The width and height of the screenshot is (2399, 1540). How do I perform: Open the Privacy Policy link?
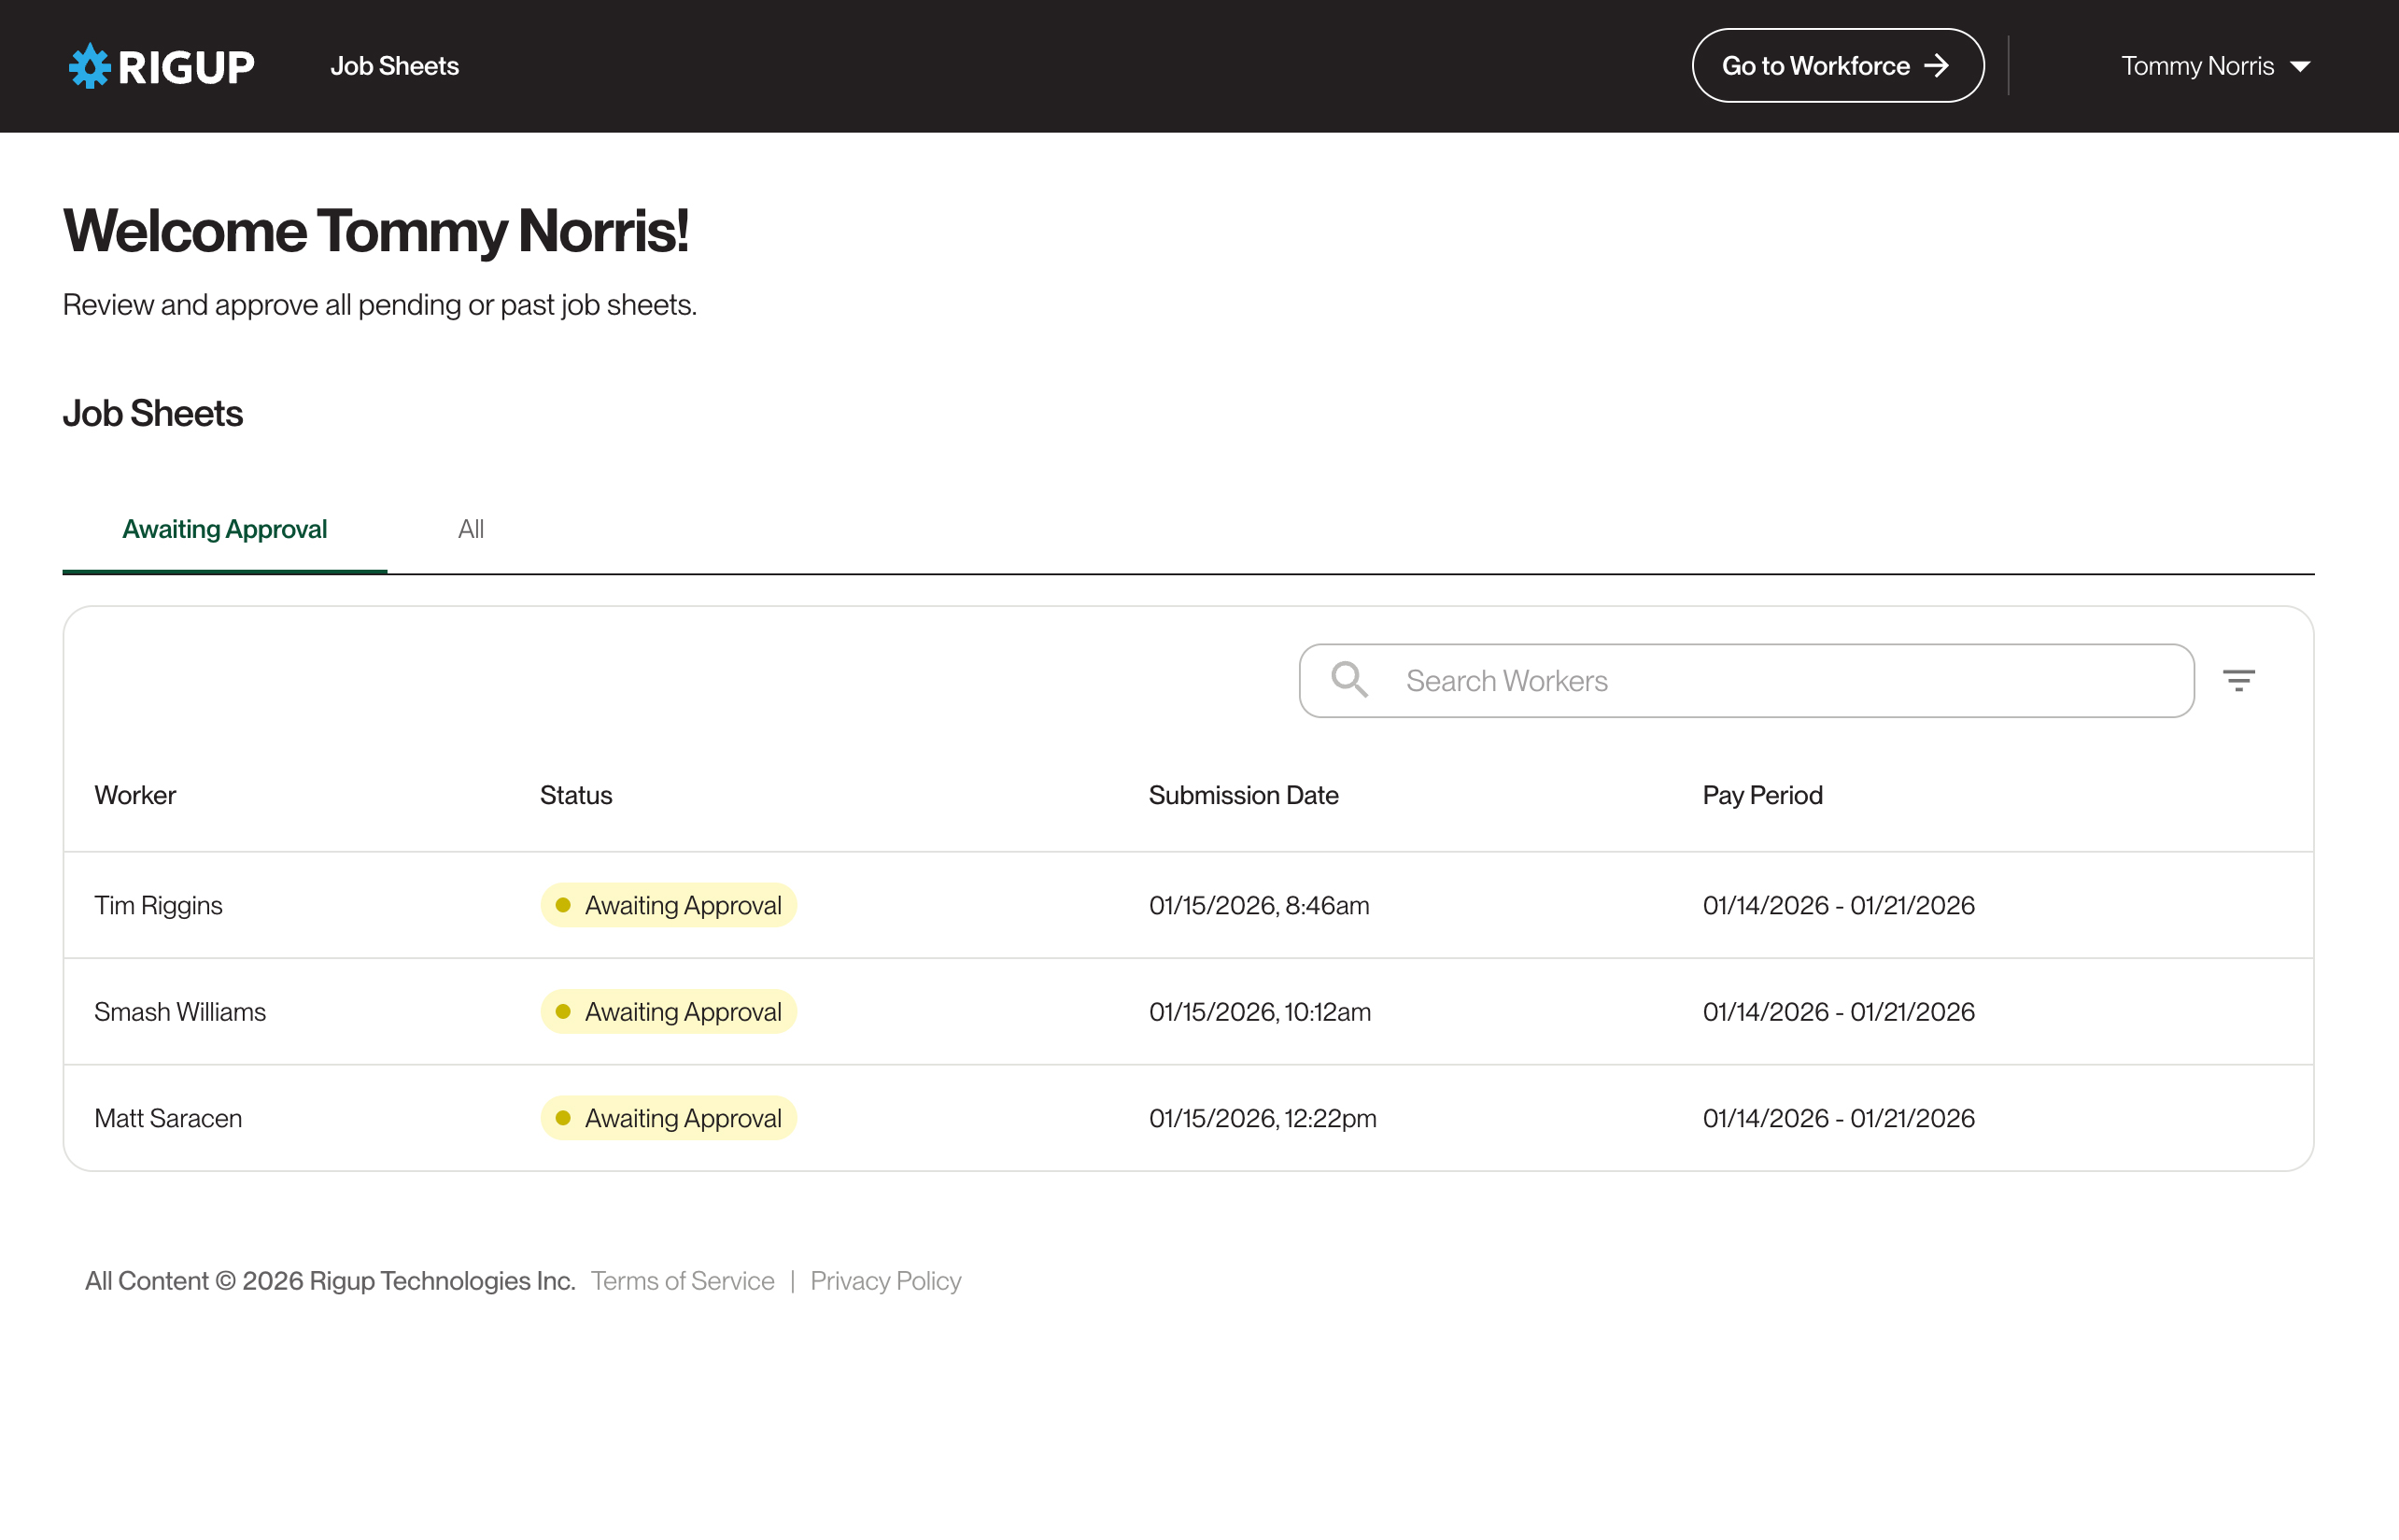coord(885,1281)
